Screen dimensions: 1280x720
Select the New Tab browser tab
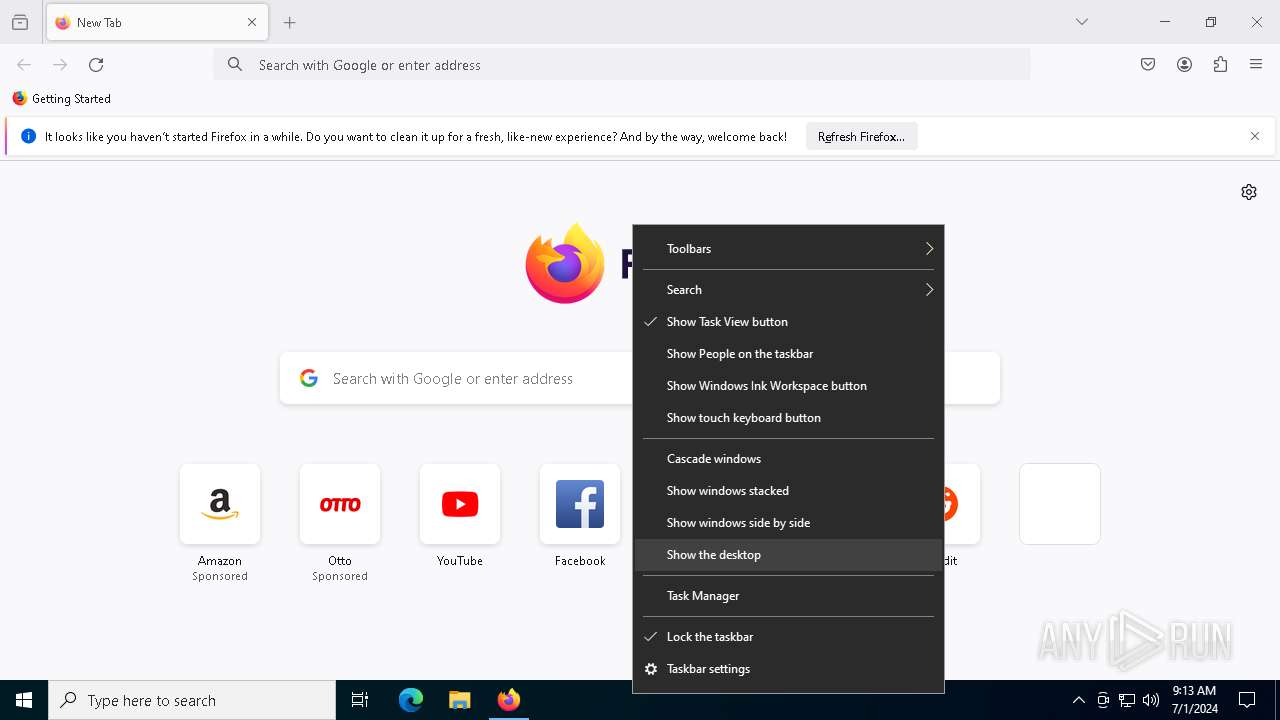pyautogui.click(x=157, y=22)
